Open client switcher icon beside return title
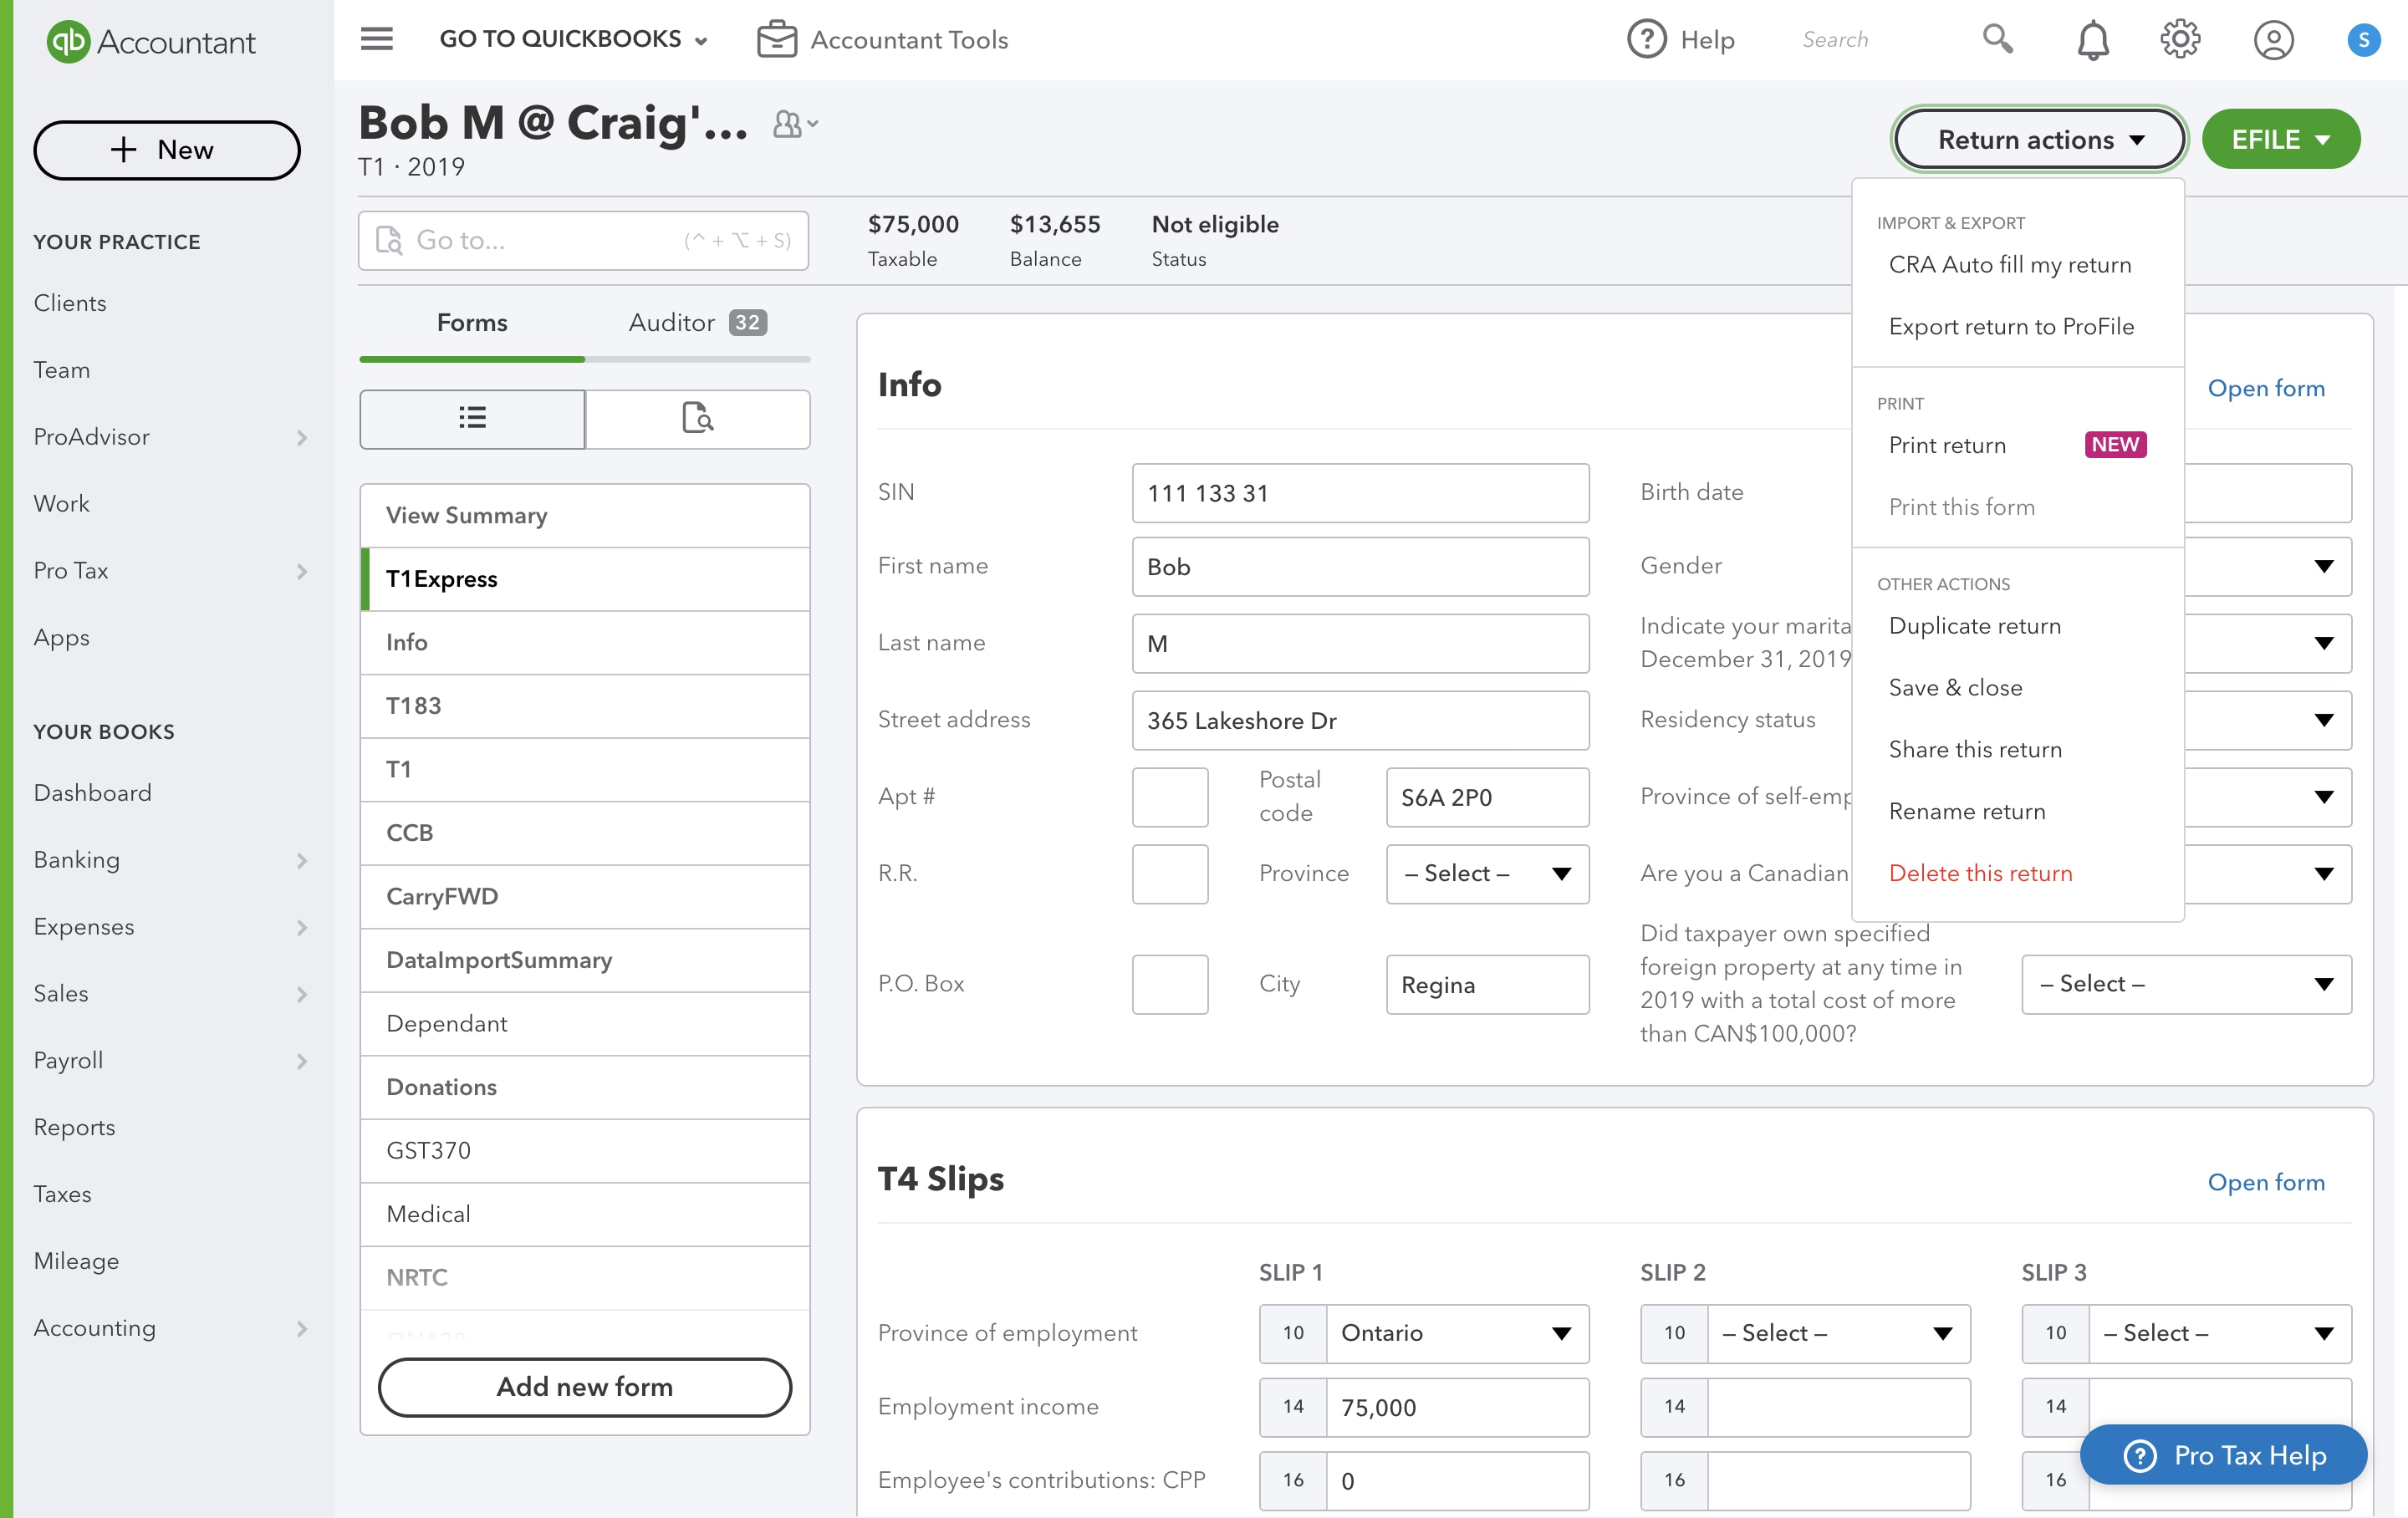This screenshot has width=2408, height=1518. [795, 124]
